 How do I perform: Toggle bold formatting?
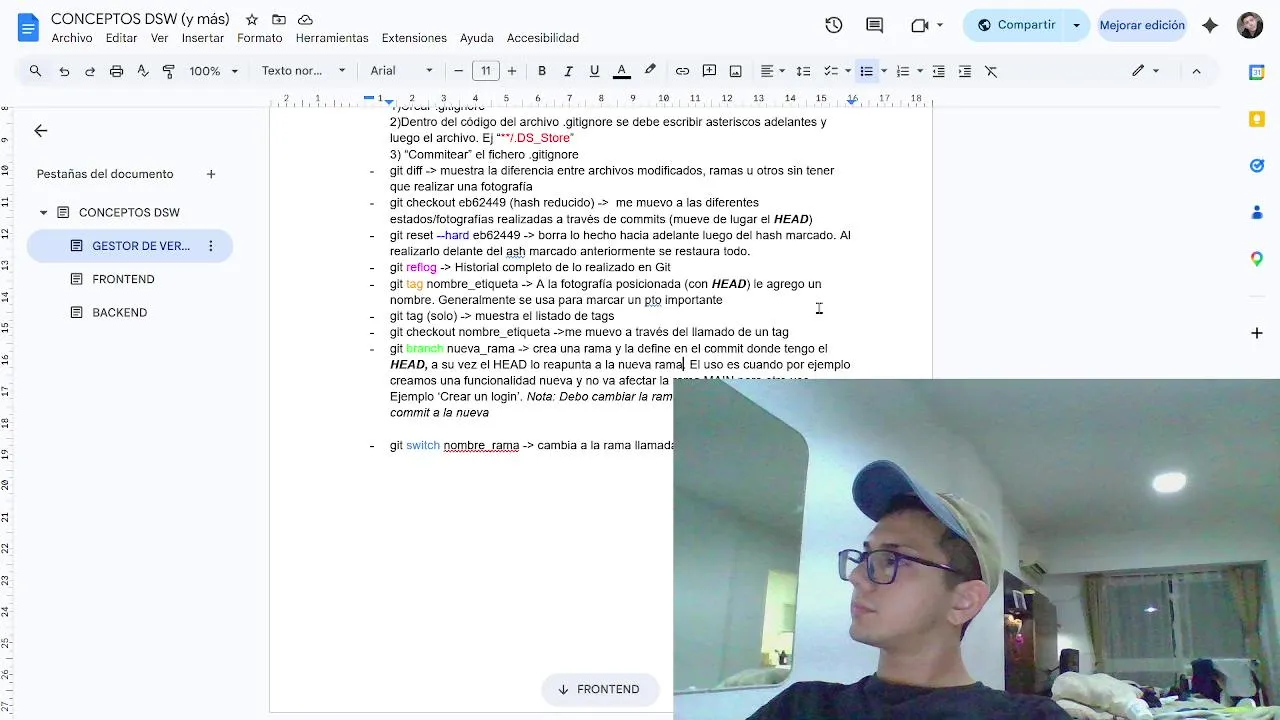tap(542, 71)
